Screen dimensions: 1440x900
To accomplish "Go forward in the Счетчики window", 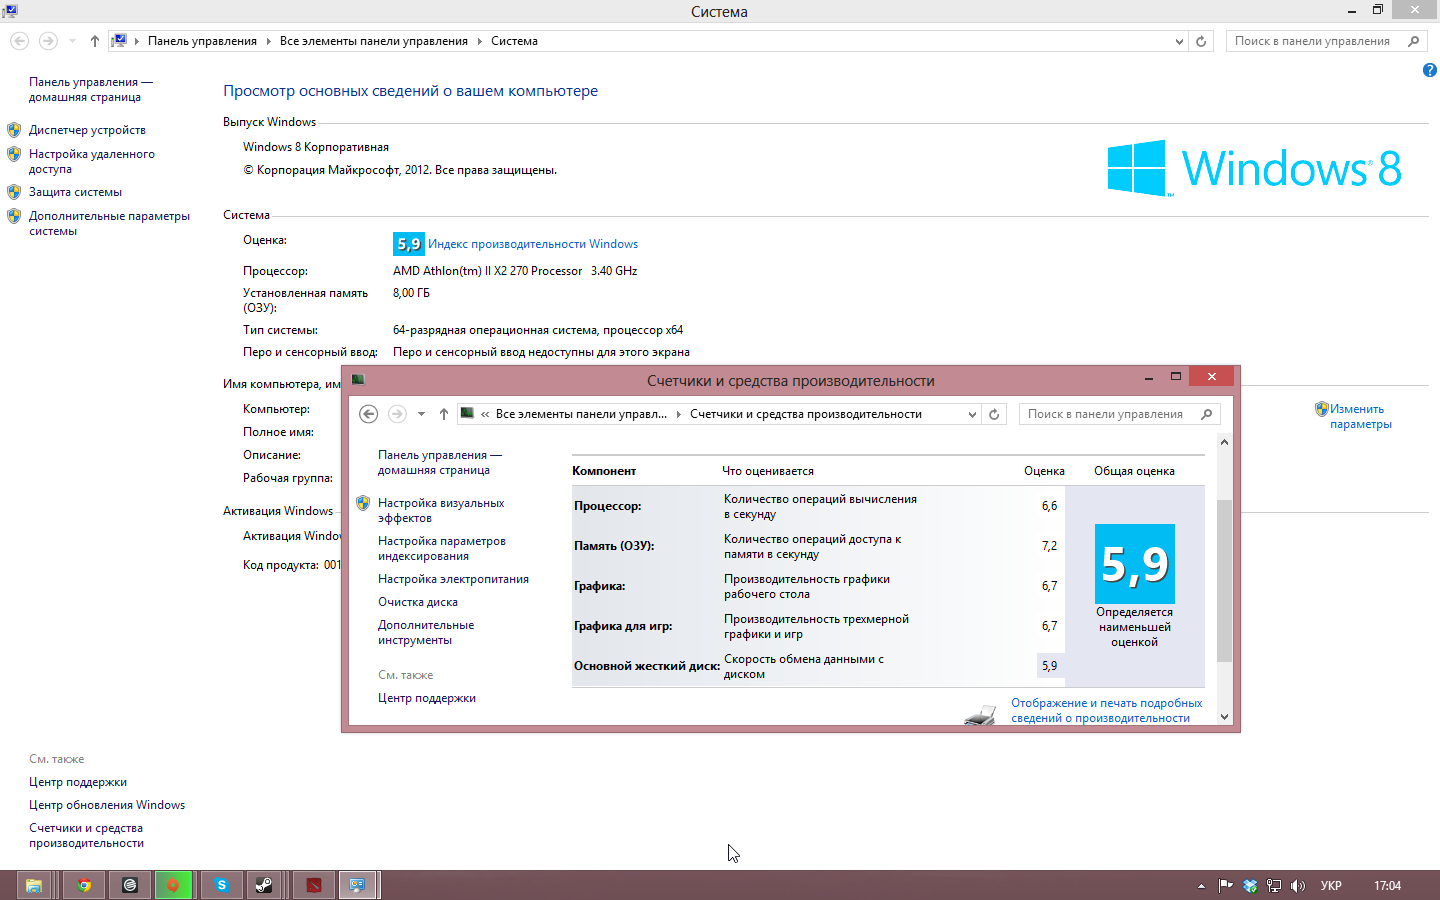I will [x=397, y=414].
